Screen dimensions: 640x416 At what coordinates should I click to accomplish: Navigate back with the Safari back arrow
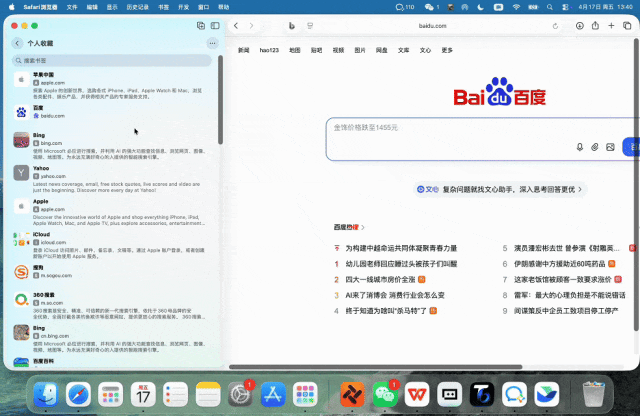236,26
